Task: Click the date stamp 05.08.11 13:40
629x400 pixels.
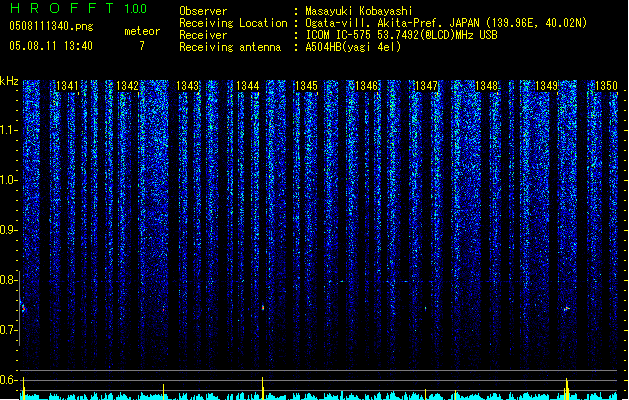Action: (x=51, y=46)
